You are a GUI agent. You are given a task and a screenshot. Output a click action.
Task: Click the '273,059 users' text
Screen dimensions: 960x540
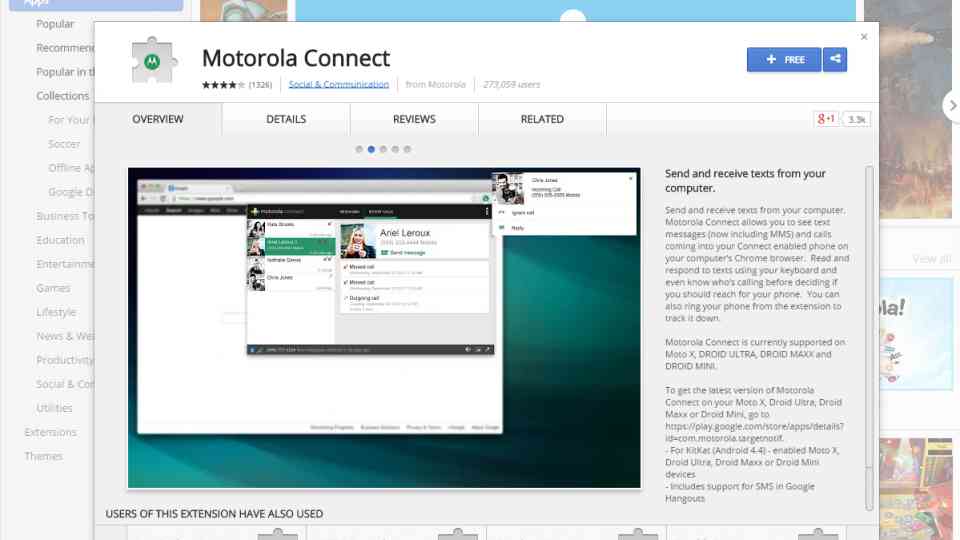(512, 84)
